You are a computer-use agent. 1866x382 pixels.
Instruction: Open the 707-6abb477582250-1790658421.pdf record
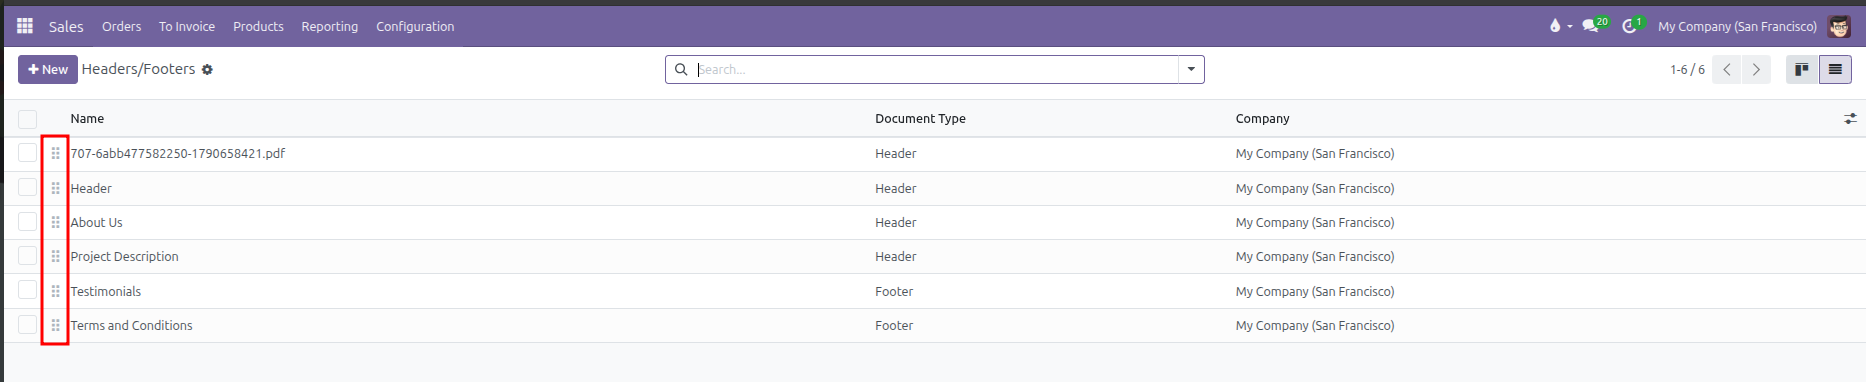tap(177, 153)
